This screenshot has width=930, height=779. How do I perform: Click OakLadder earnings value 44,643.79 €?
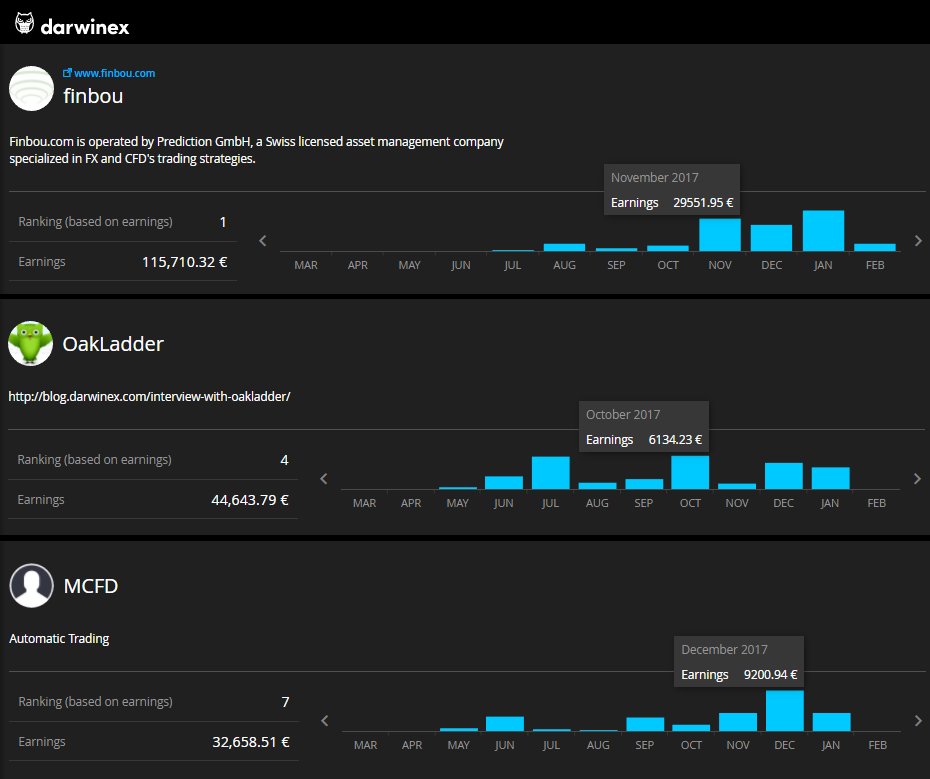pos(250,500)
